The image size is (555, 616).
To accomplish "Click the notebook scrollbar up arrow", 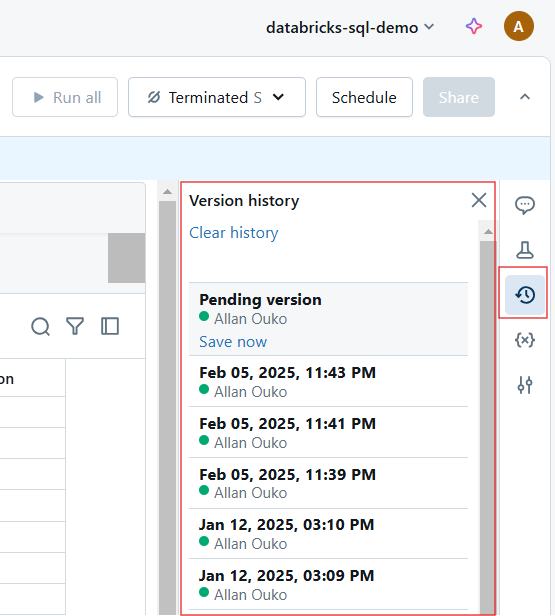I will point(167,192).
